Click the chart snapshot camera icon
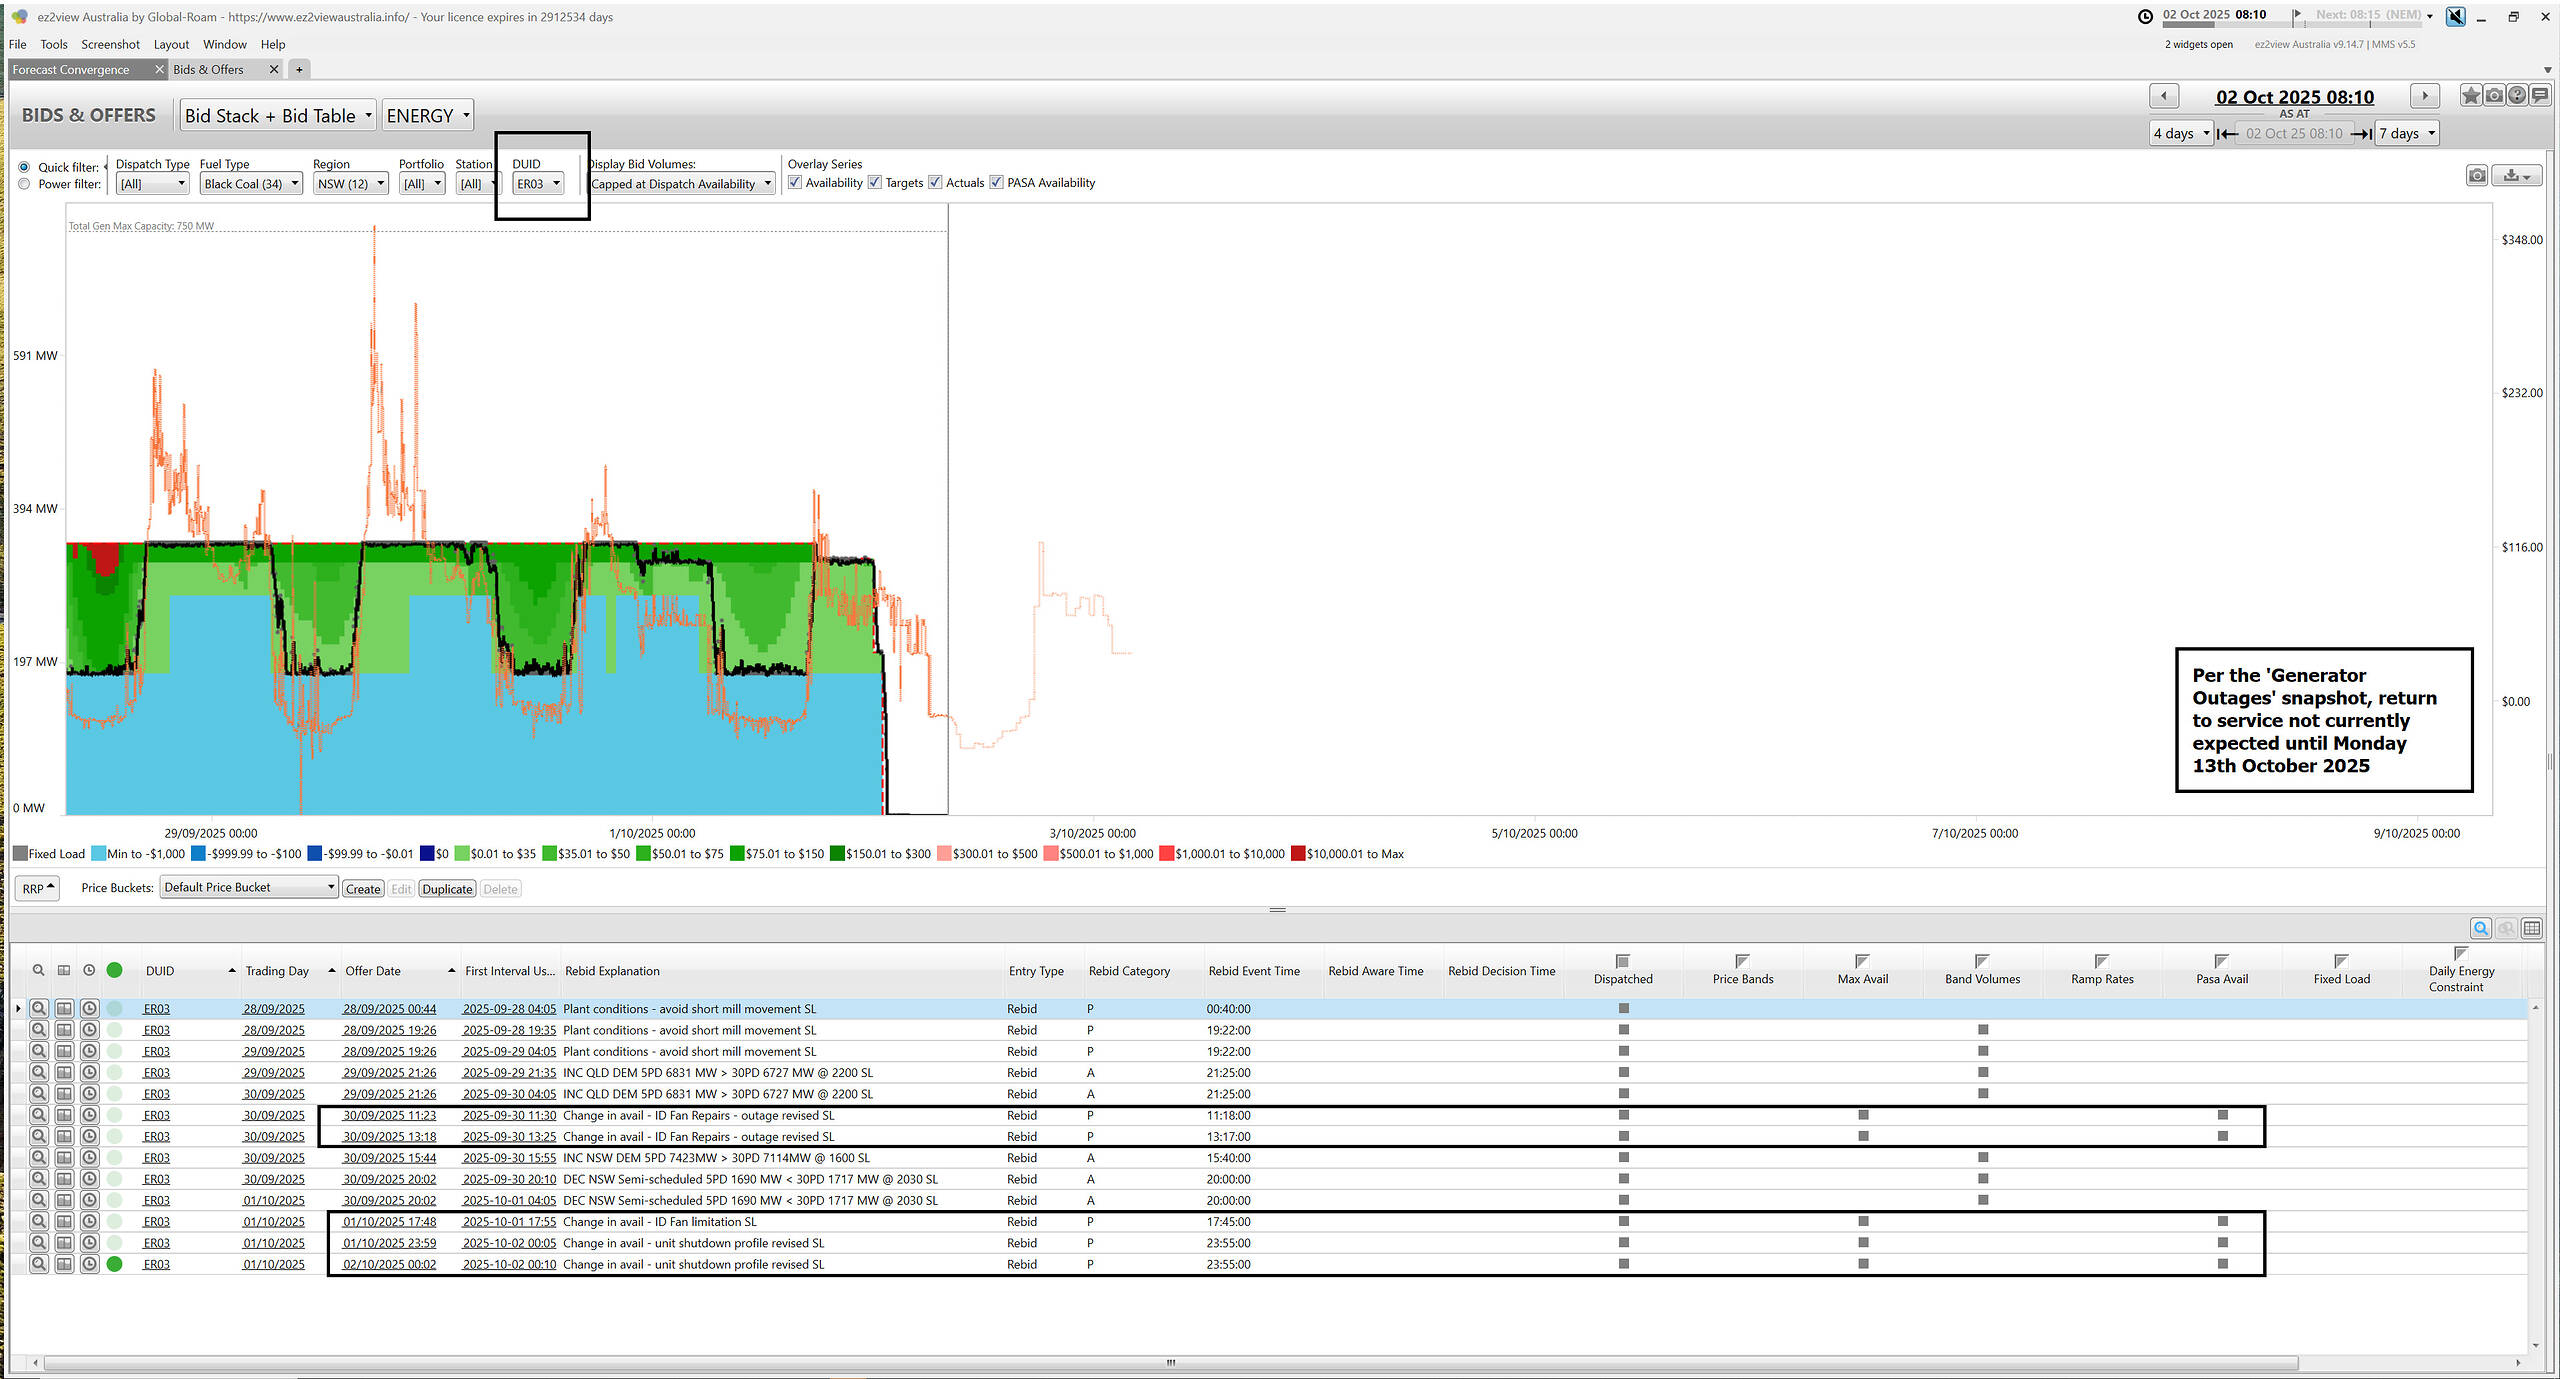The image size is (2560, 1379). click(2477, 176)
